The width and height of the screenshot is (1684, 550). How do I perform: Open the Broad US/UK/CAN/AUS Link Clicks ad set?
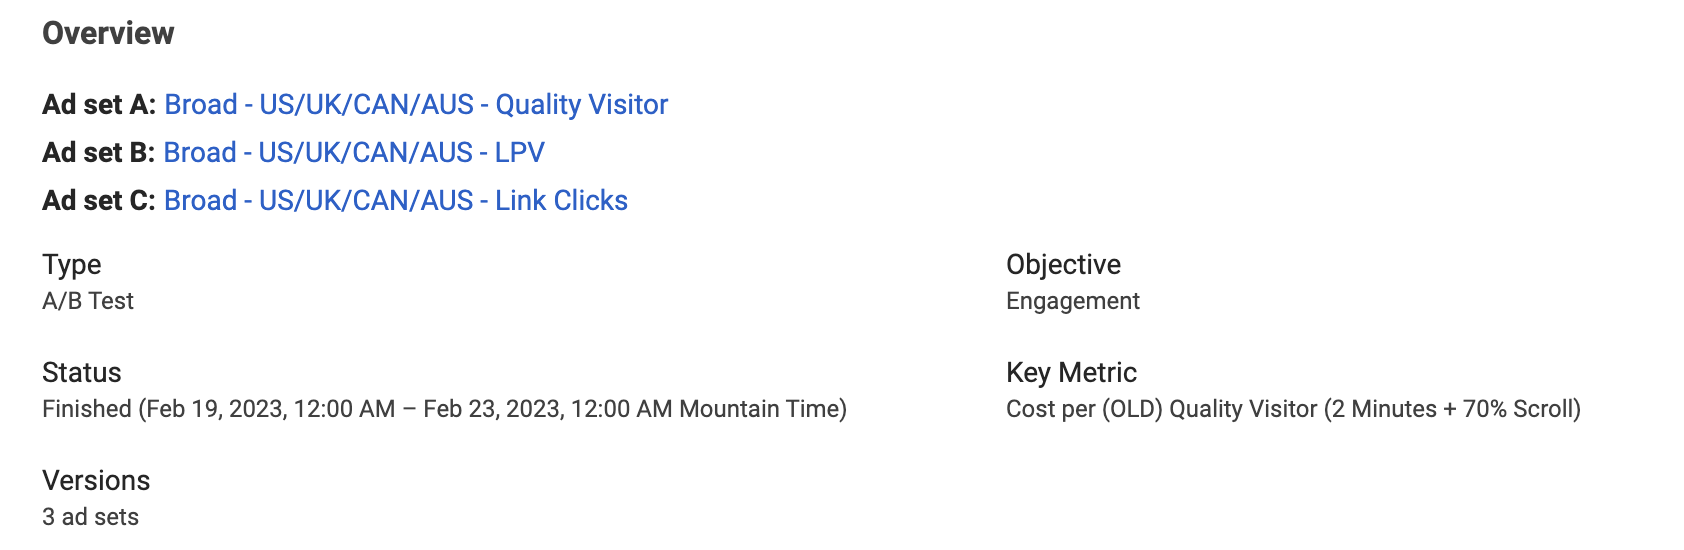click(396, 200)
